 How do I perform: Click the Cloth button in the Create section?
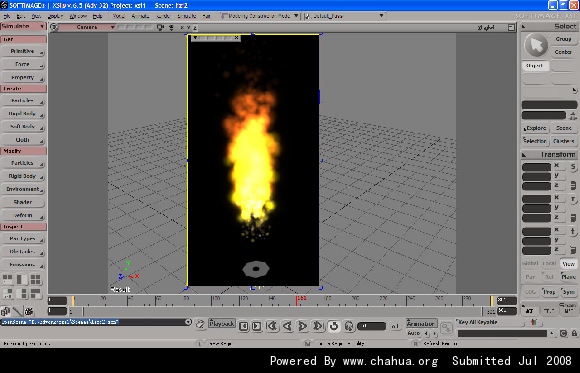tap(23, 140)
